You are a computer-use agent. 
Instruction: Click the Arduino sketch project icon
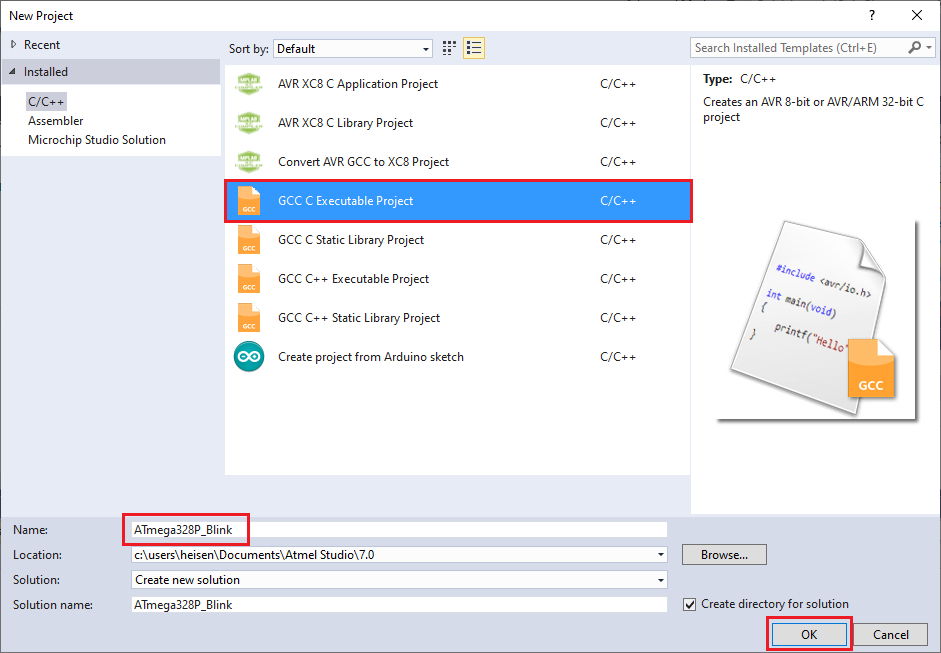pyautogui.click(x=248, y=357)
